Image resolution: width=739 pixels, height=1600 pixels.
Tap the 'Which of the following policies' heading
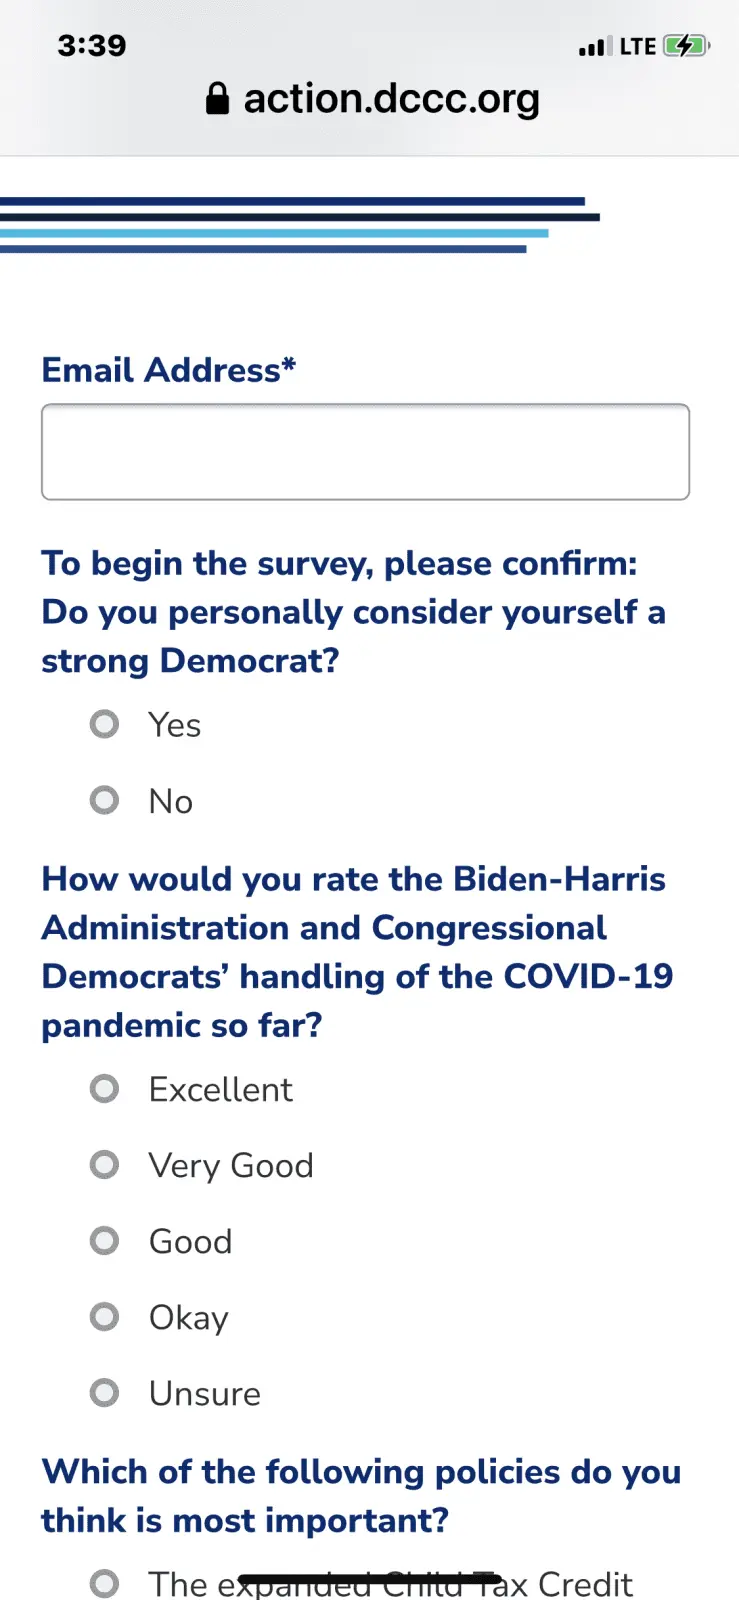[x=361, y=1496]
